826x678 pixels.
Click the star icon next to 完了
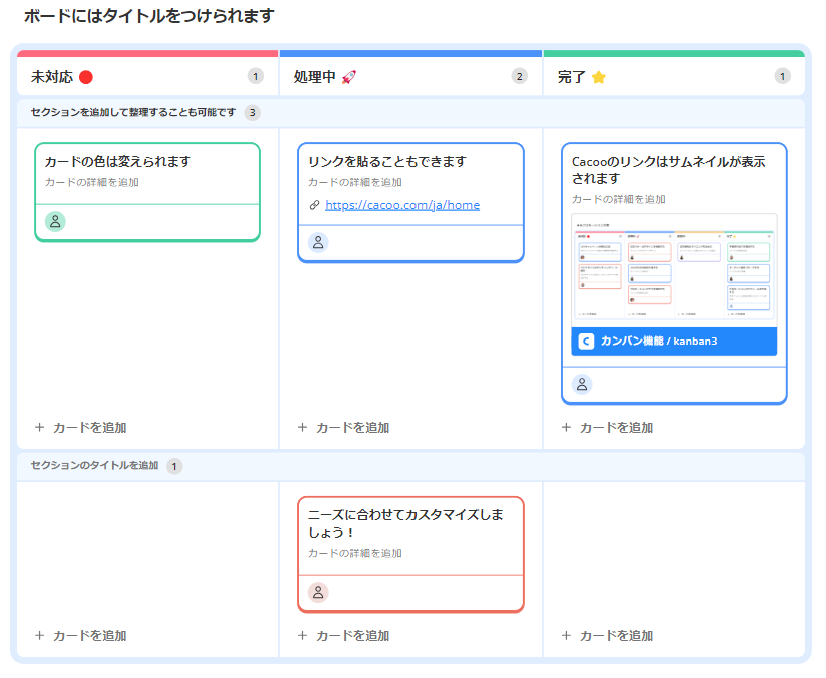pos(599,77)
